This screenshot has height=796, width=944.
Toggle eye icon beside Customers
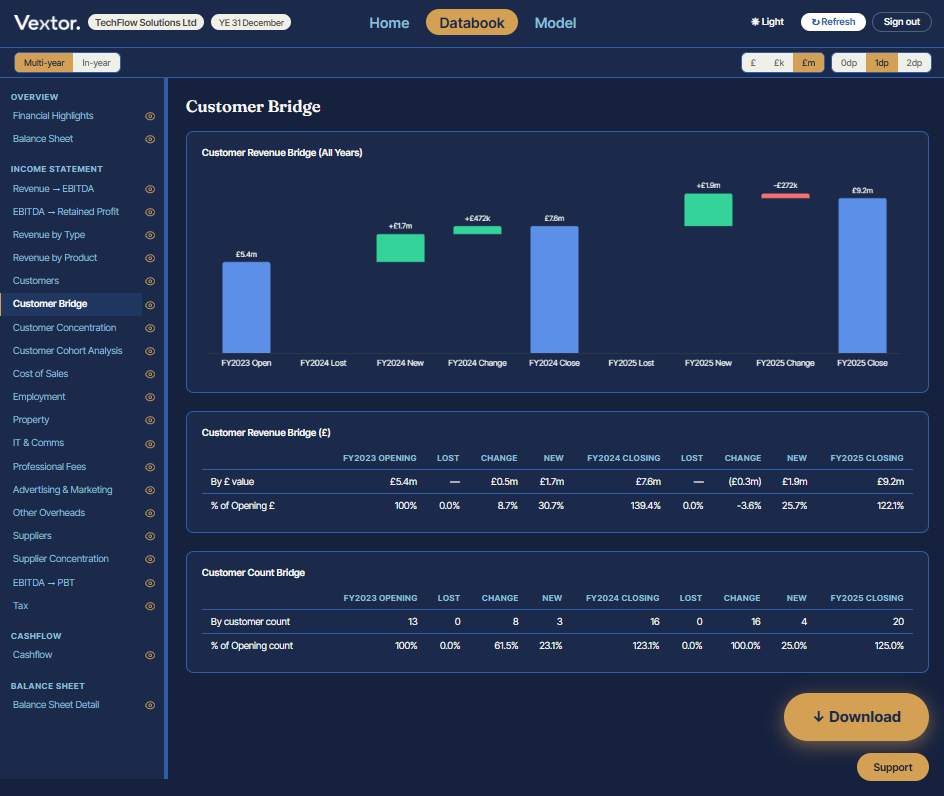[151, 281]
